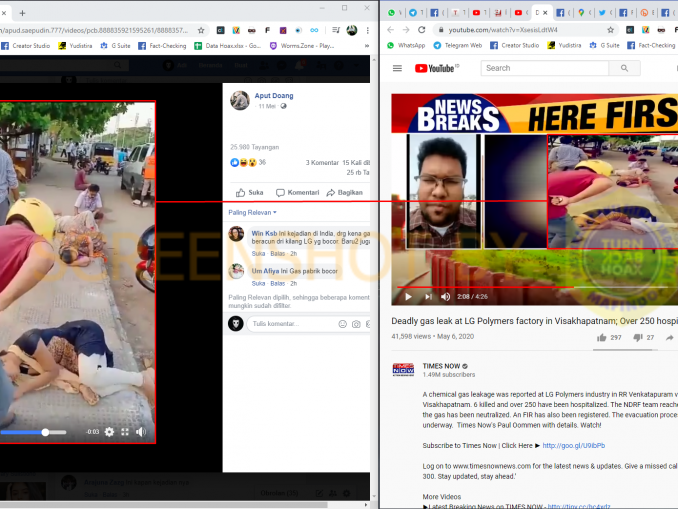Bookmark the Facebook page with star icon
The height and width of the screenshot is (509, 678).
tap(201, 30)
